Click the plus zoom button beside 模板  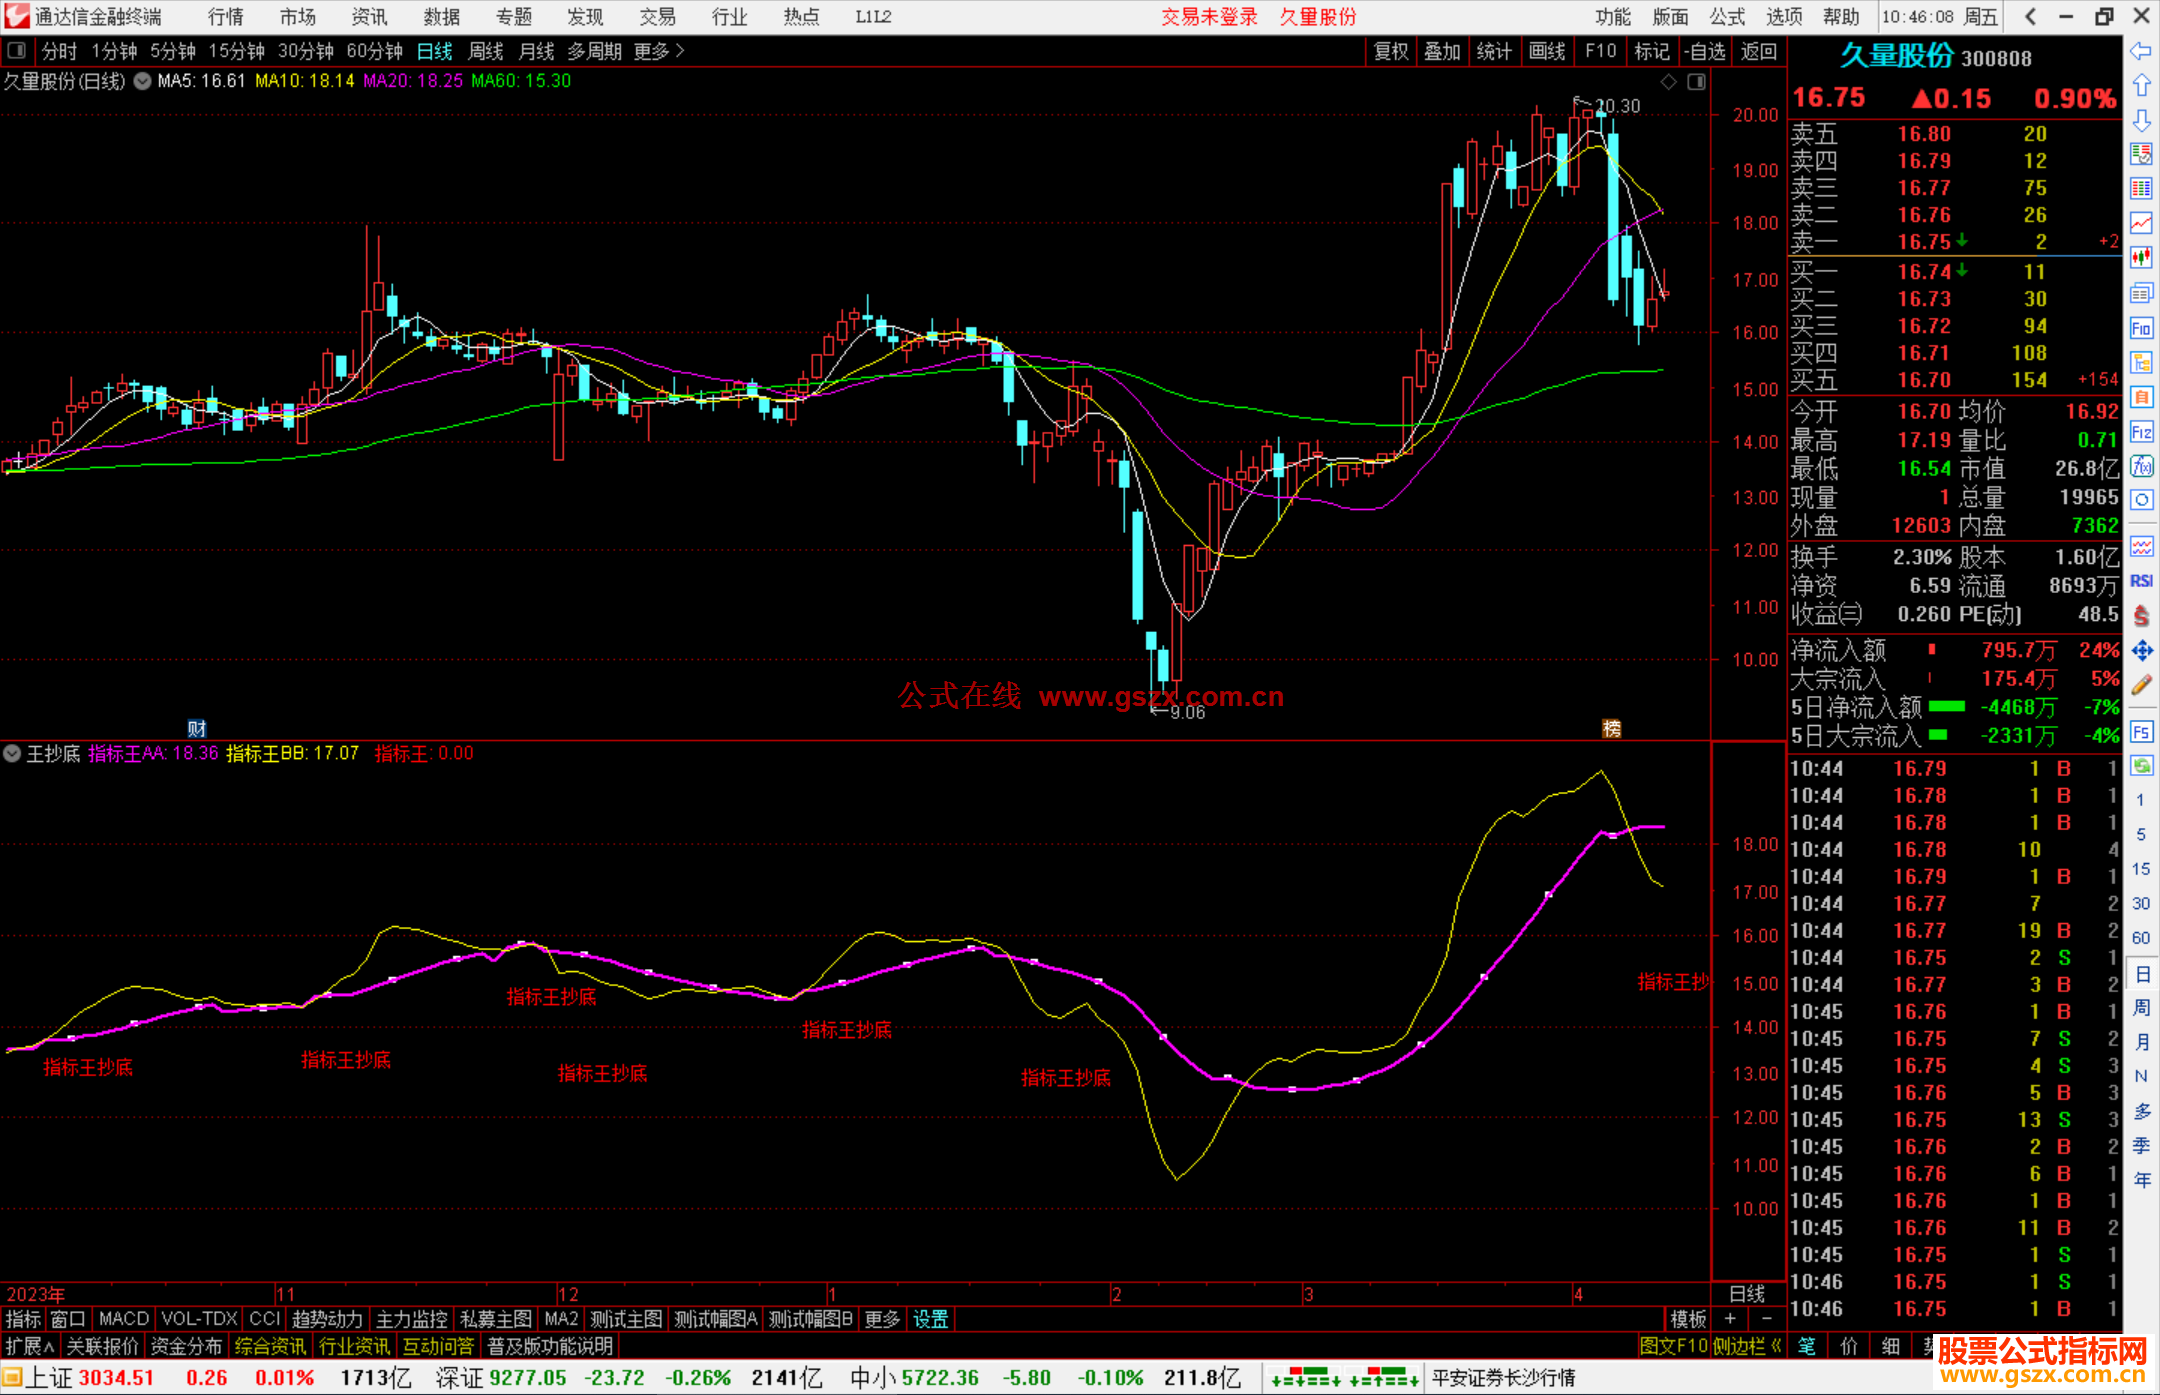coord(1730,1319)
